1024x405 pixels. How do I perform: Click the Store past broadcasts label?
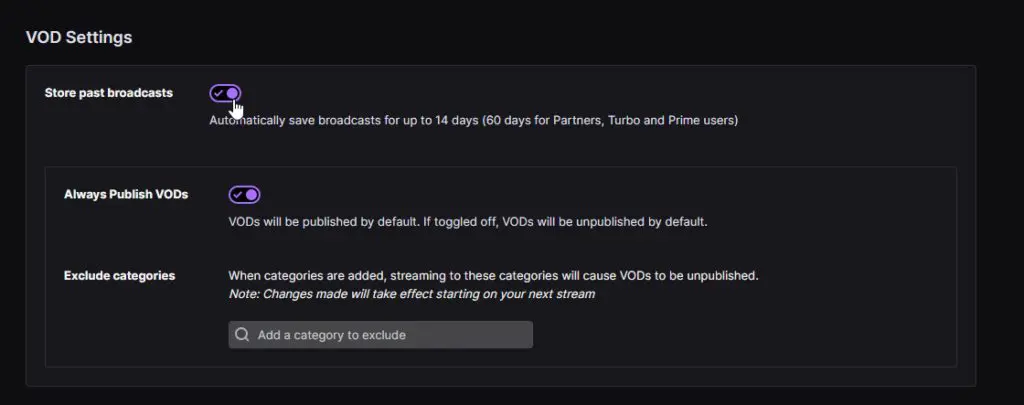(x=109, y=93)
